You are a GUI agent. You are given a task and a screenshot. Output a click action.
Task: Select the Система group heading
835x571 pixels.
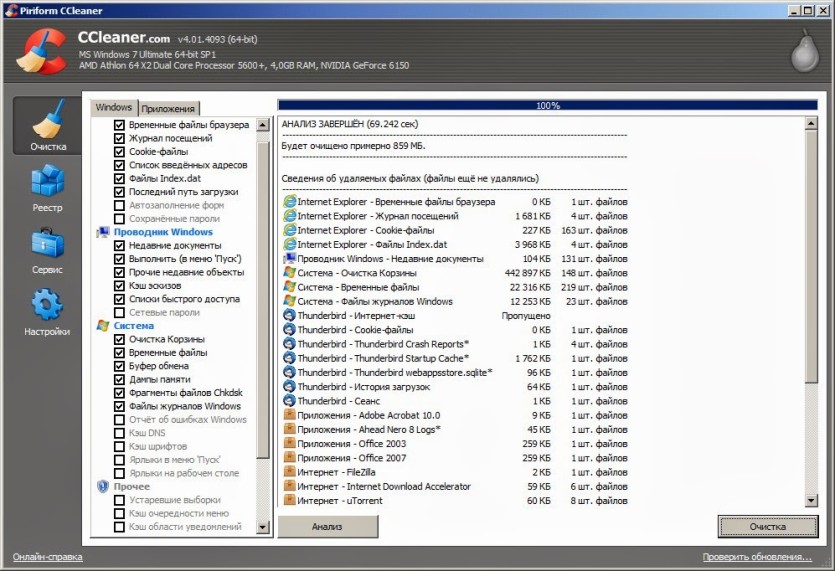134,325
